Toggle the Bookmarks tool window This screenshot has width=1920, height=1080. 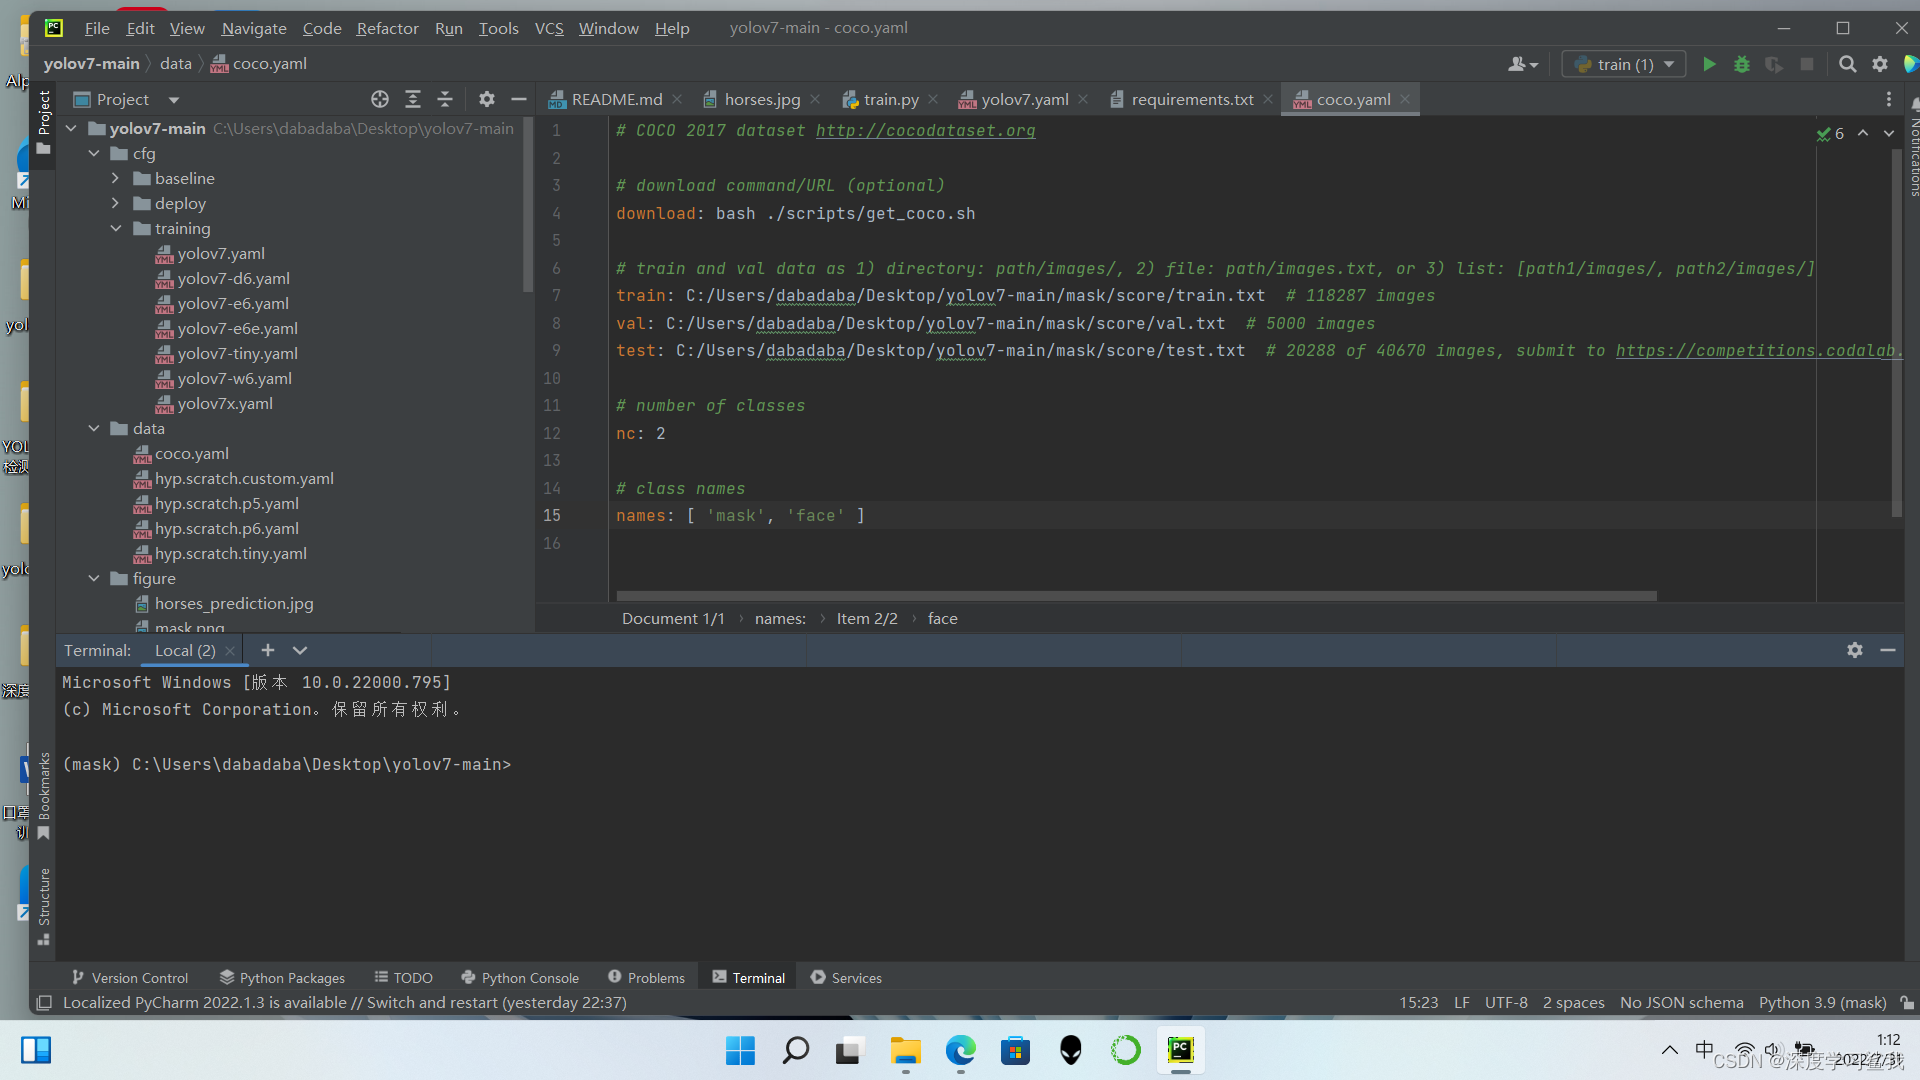(x=44, y=795)
